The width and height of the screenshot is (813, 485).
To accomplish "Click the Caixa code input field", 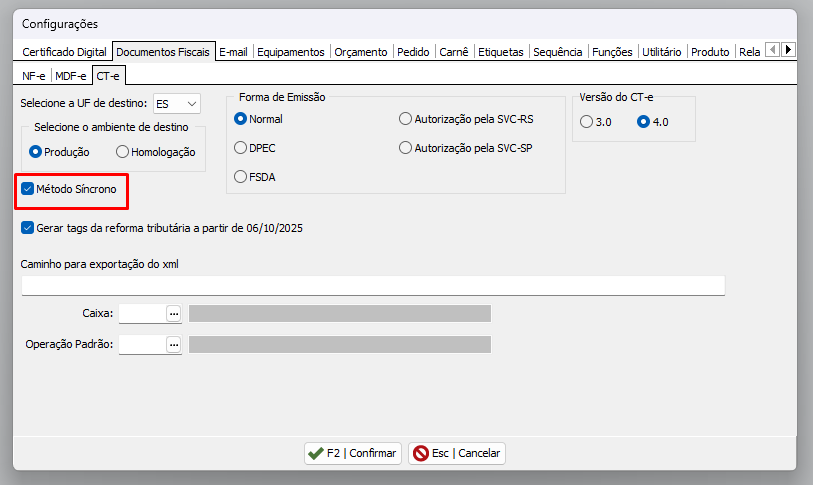I will [x=141, y=314].
